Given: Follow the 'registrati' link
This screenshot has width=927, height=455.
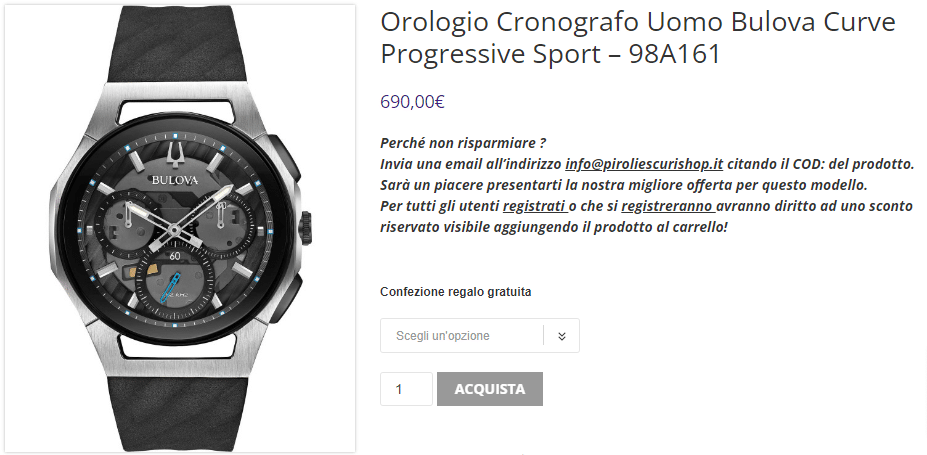Looking at the screenshot, I should click(x=535, y=206).
